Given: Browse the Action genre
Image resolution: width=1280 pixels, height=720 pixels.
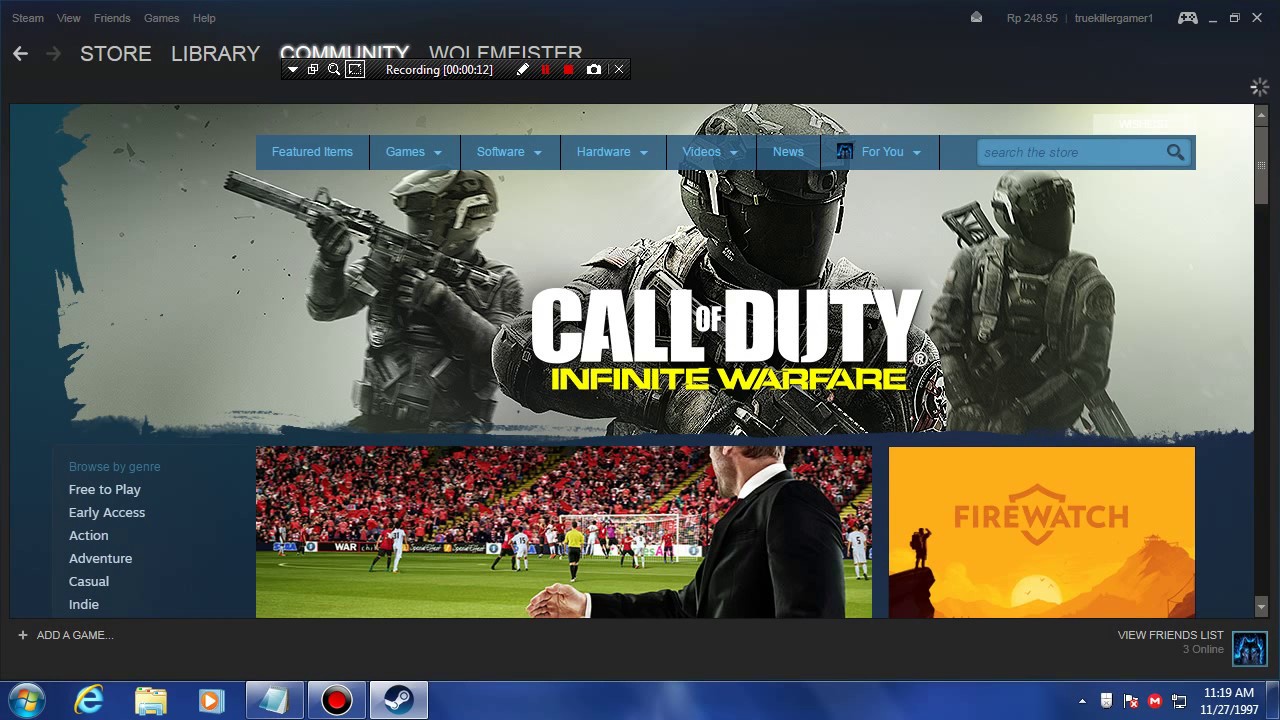Looking at the screenshot, I should click(89, 535).
